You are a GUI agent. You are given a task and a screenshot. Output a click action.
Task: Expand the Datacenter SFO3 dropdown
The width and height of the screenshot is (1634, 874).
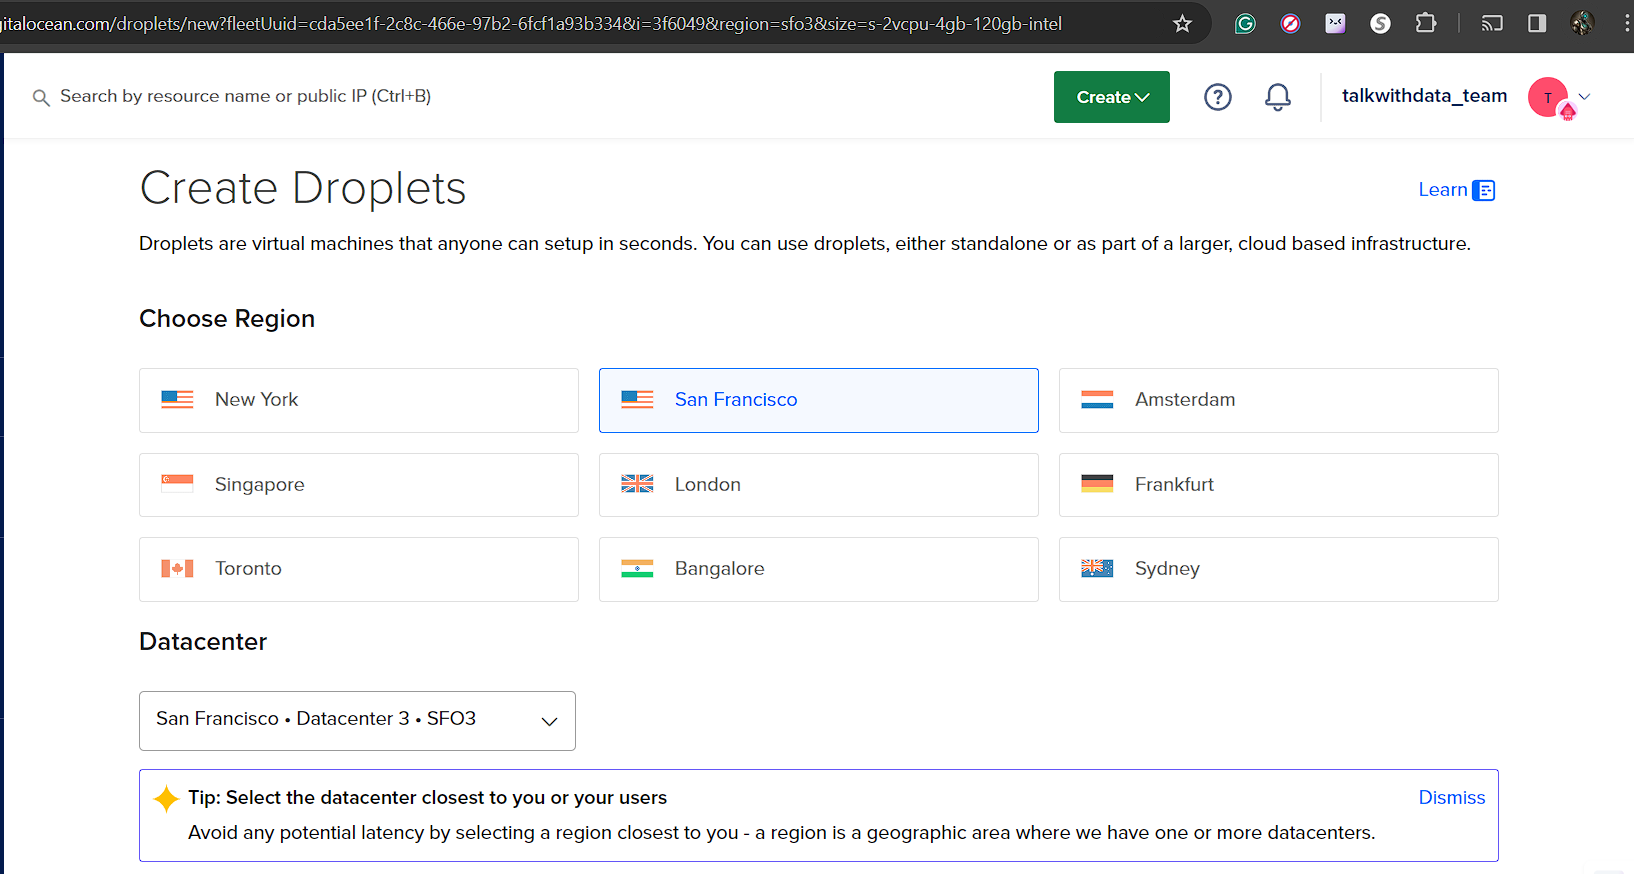tap(357, 721)
